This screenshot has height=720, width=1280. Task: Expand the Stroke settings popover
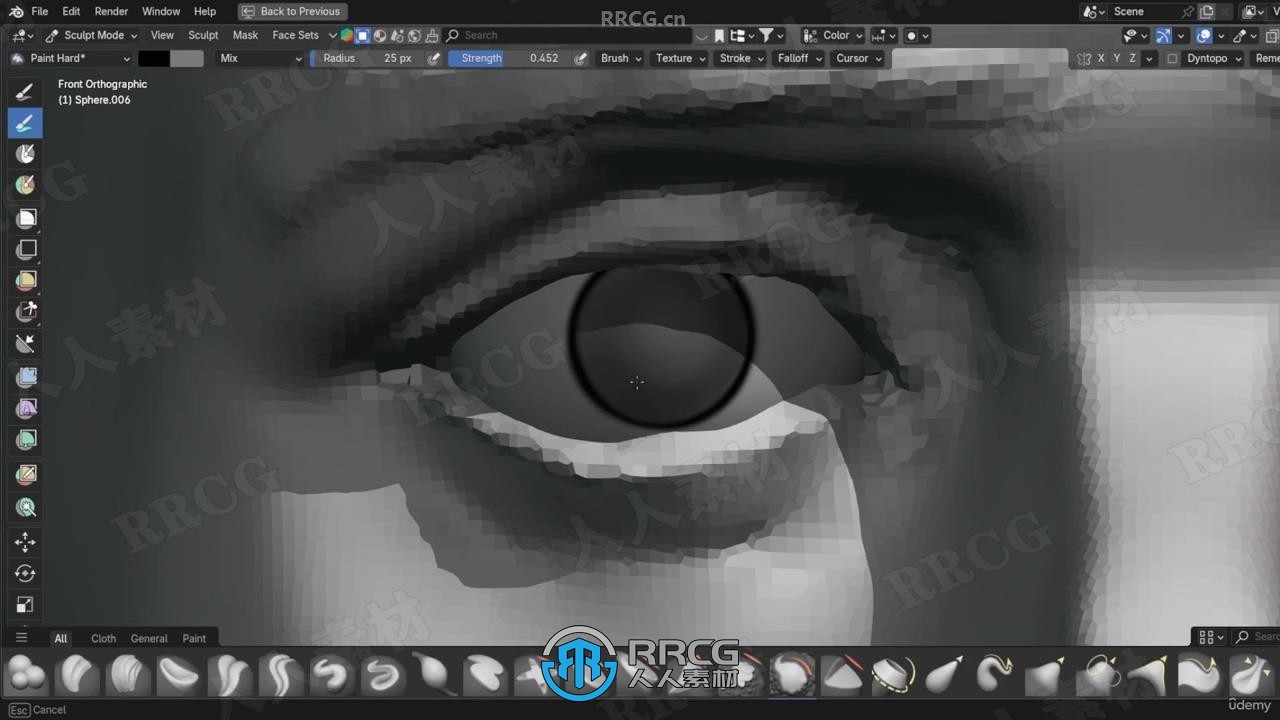741,58
